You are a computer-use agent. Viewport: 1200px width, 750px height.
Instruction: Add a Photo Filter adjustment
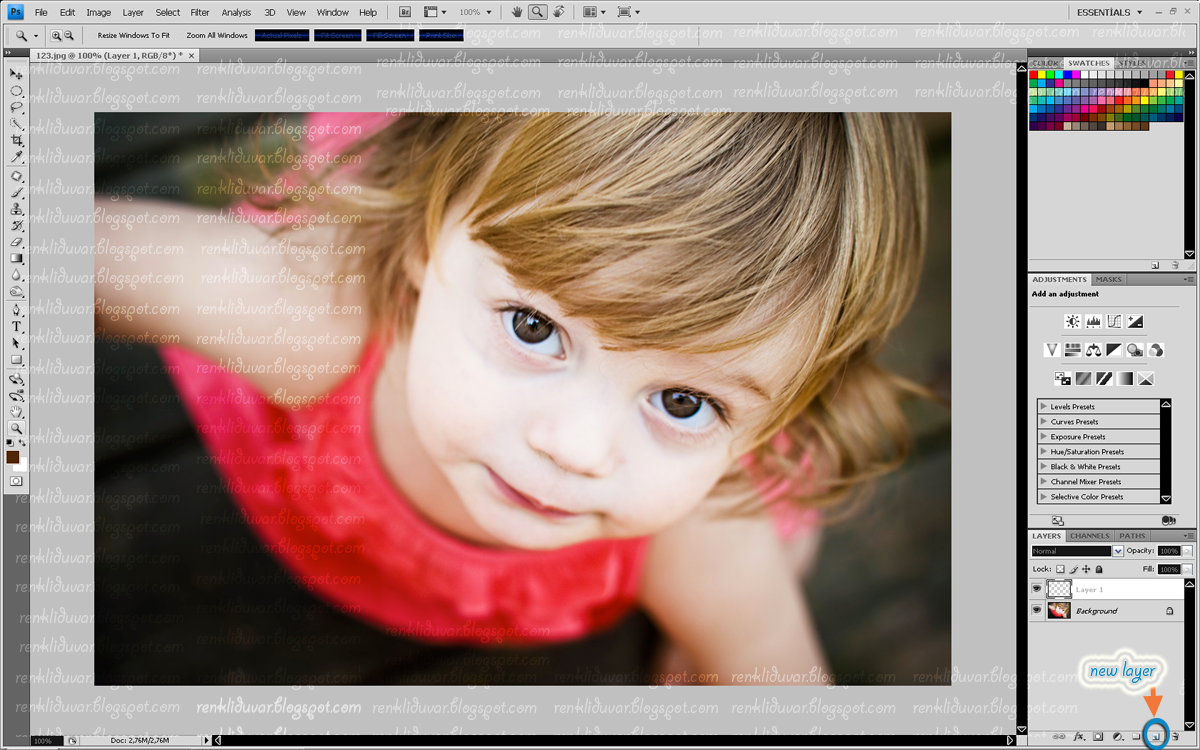pyautogui.click(x=1135, y=350)
